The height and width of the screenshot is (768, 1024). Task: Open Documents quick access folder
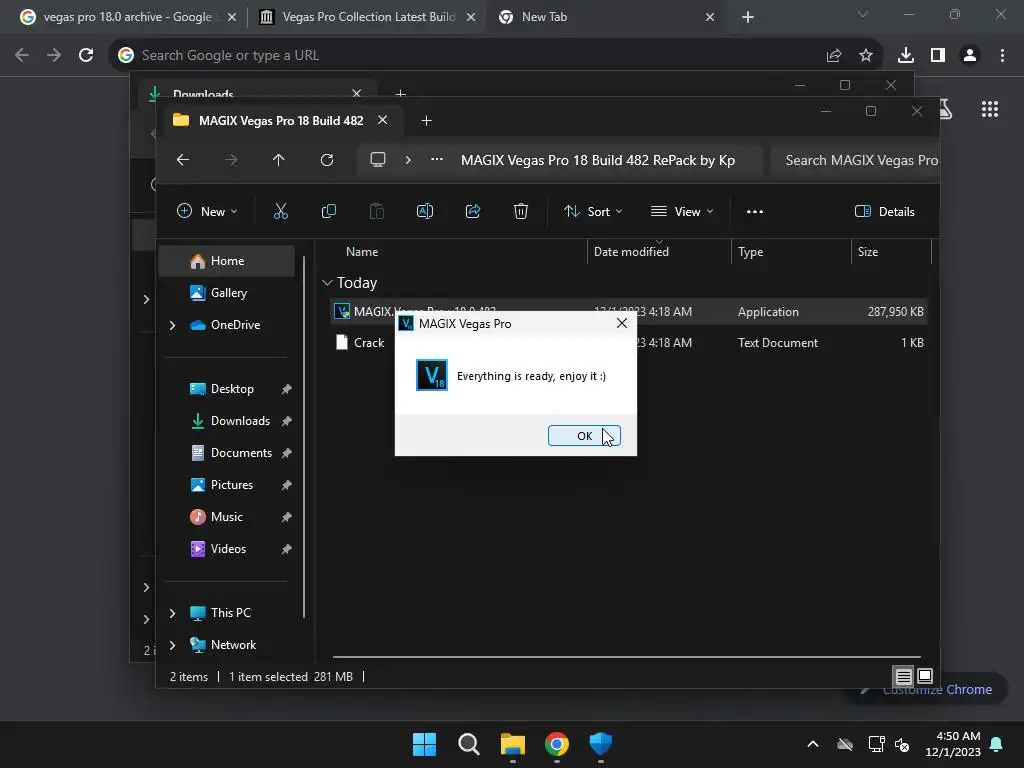(241, 453)
